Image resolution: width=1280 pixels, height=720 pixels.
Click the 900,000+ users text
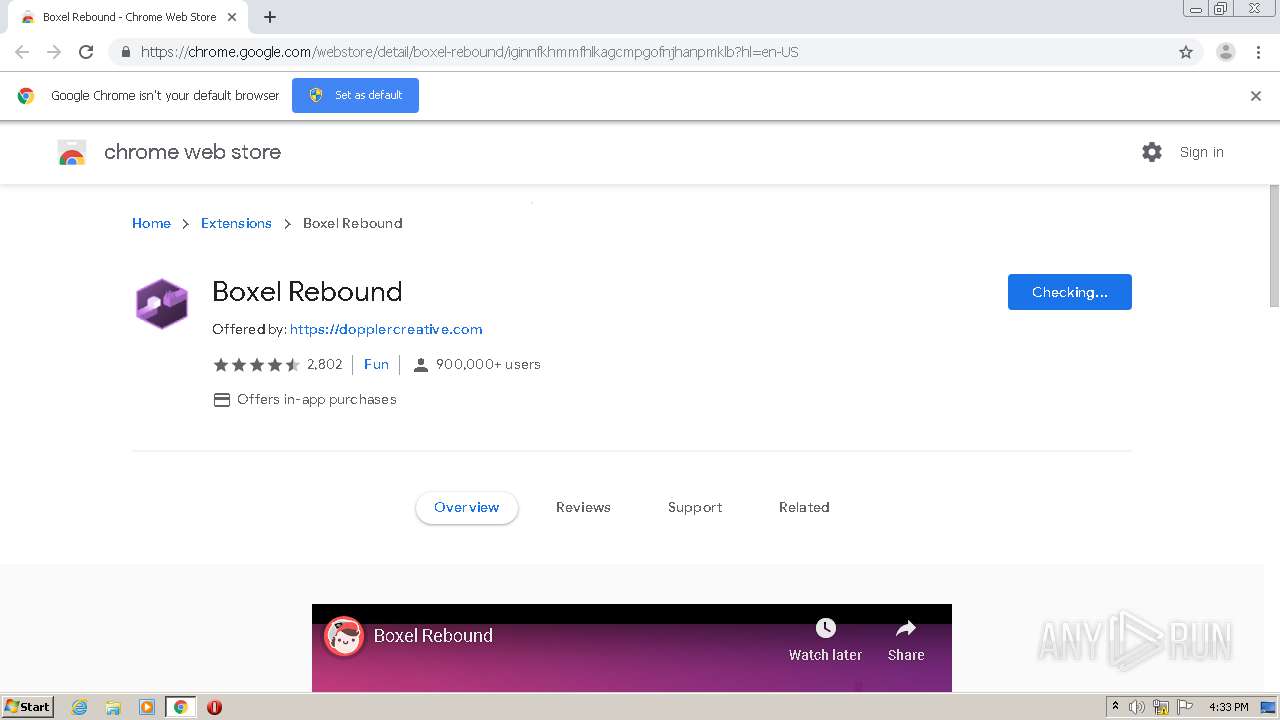click(x=488, y=364)
